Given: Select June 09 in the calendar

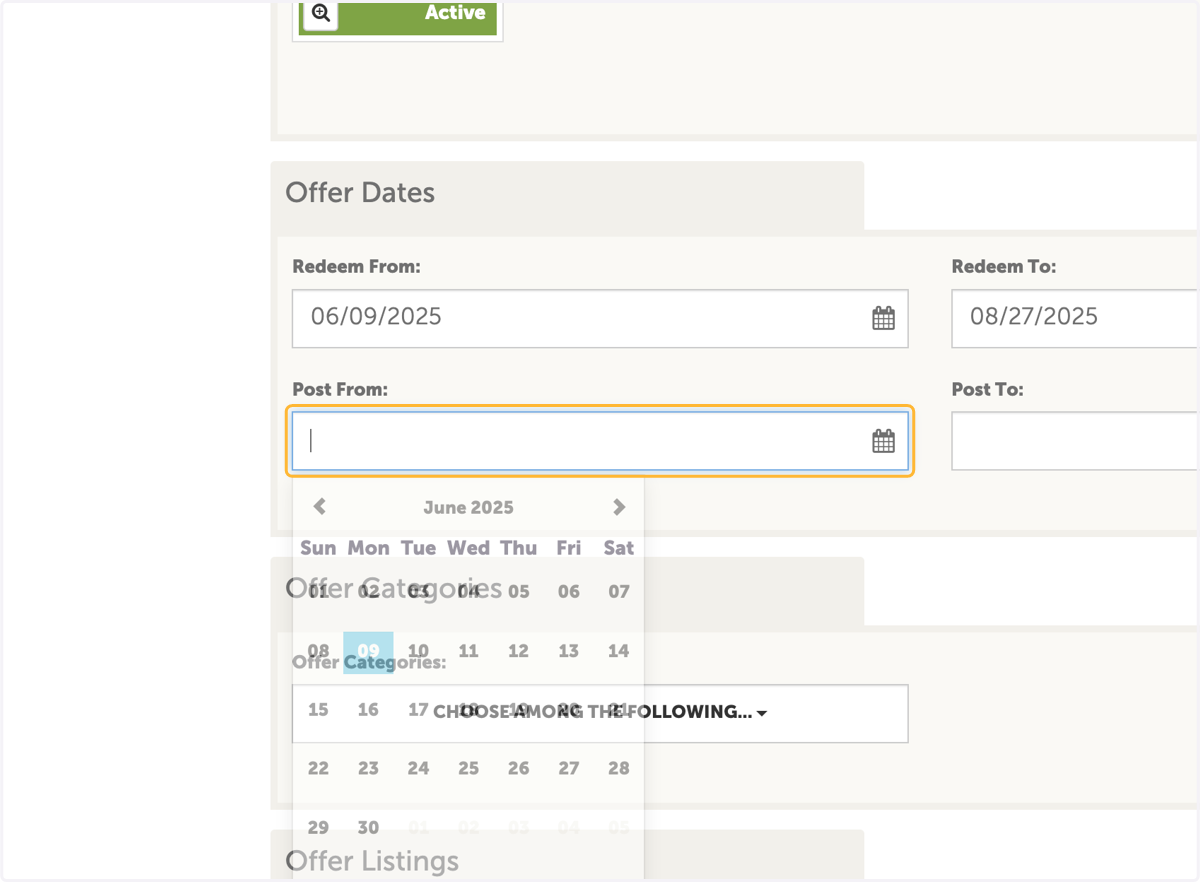Looking at the screenshot, I should [x=368, y=652].
